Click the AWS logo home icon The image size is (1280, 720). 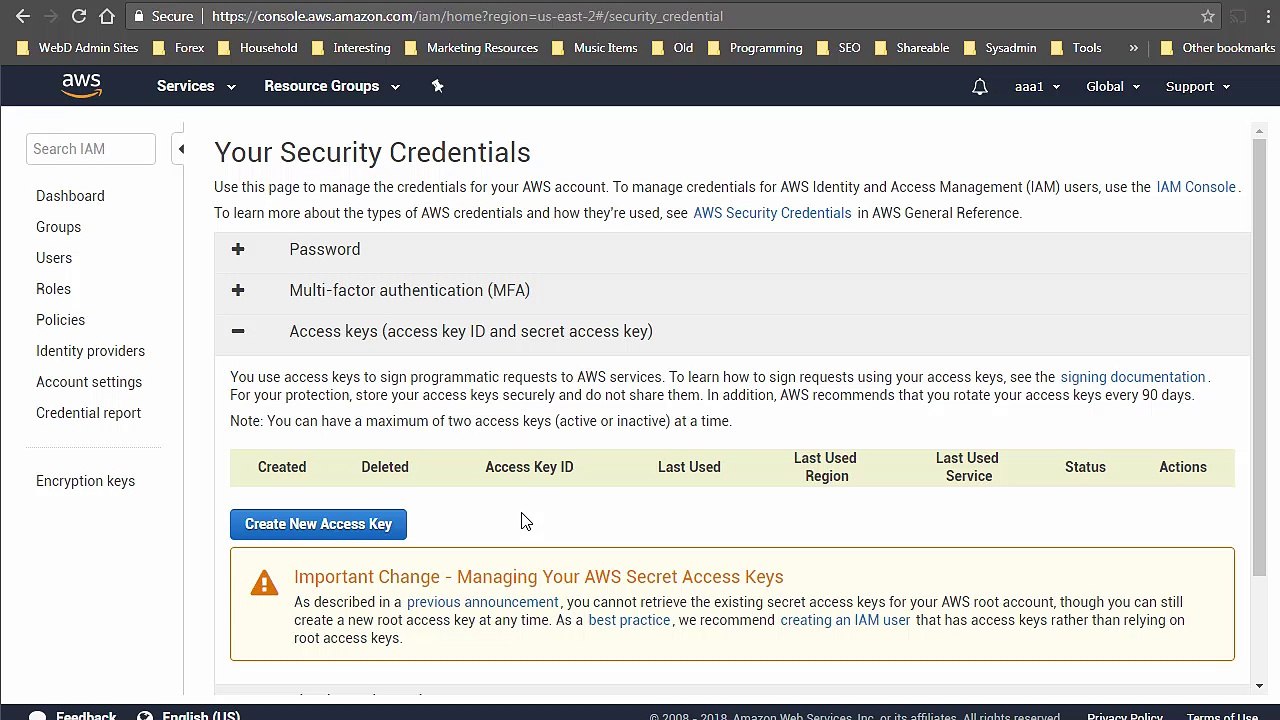click(x=82, y=86)
